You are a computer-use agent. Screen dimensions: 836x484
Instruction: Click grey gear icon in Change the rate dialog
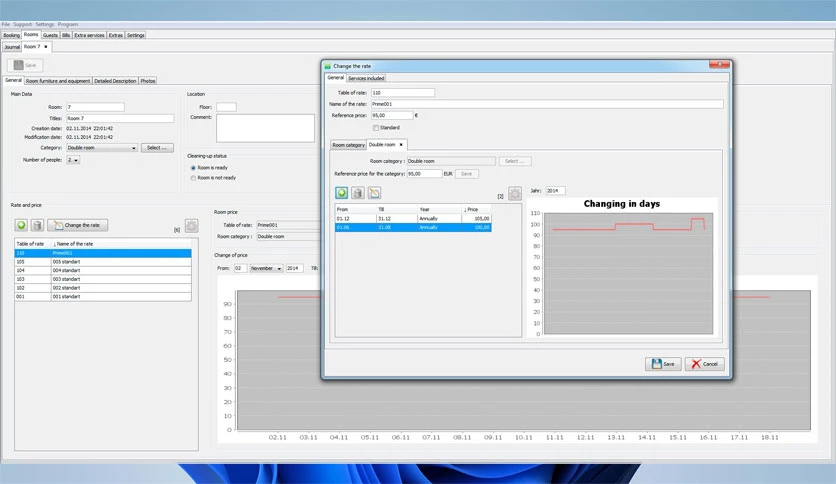click(515, 193)
